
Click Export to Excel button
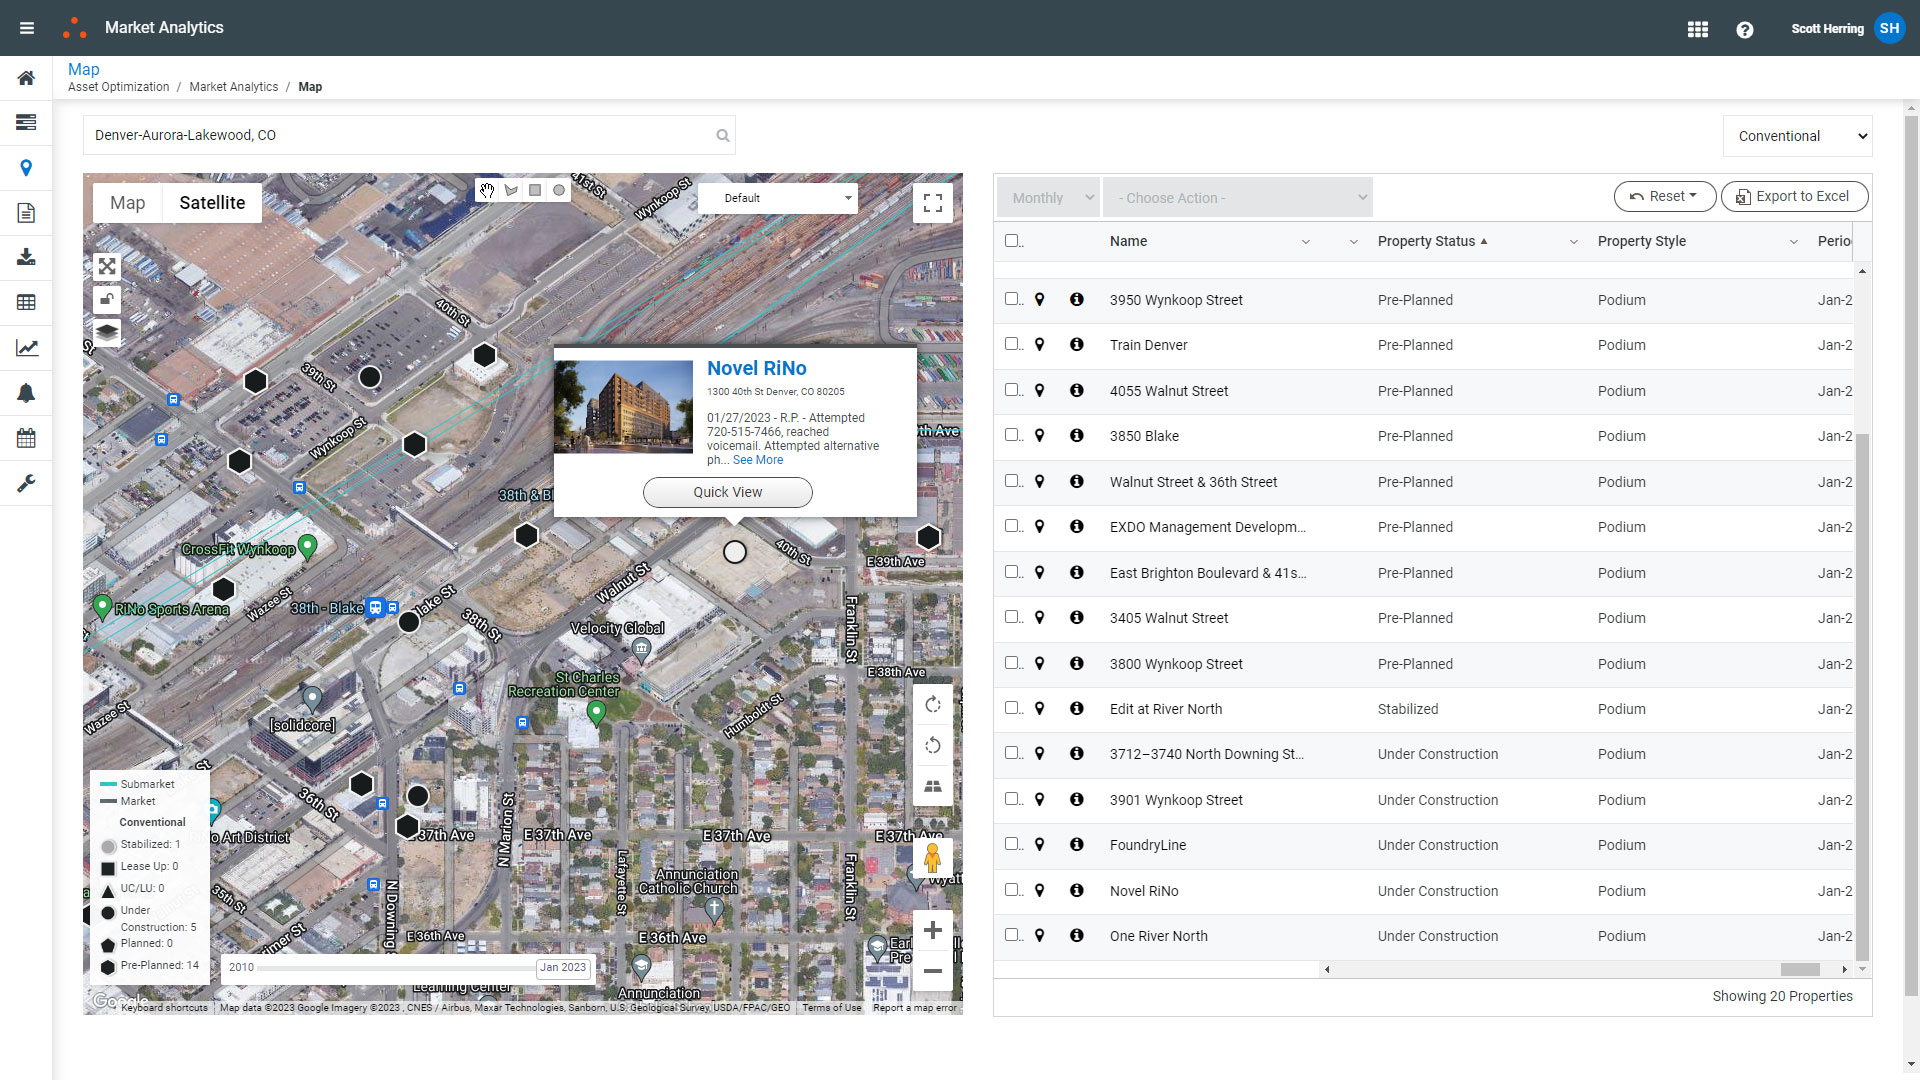pos(1794,197)
